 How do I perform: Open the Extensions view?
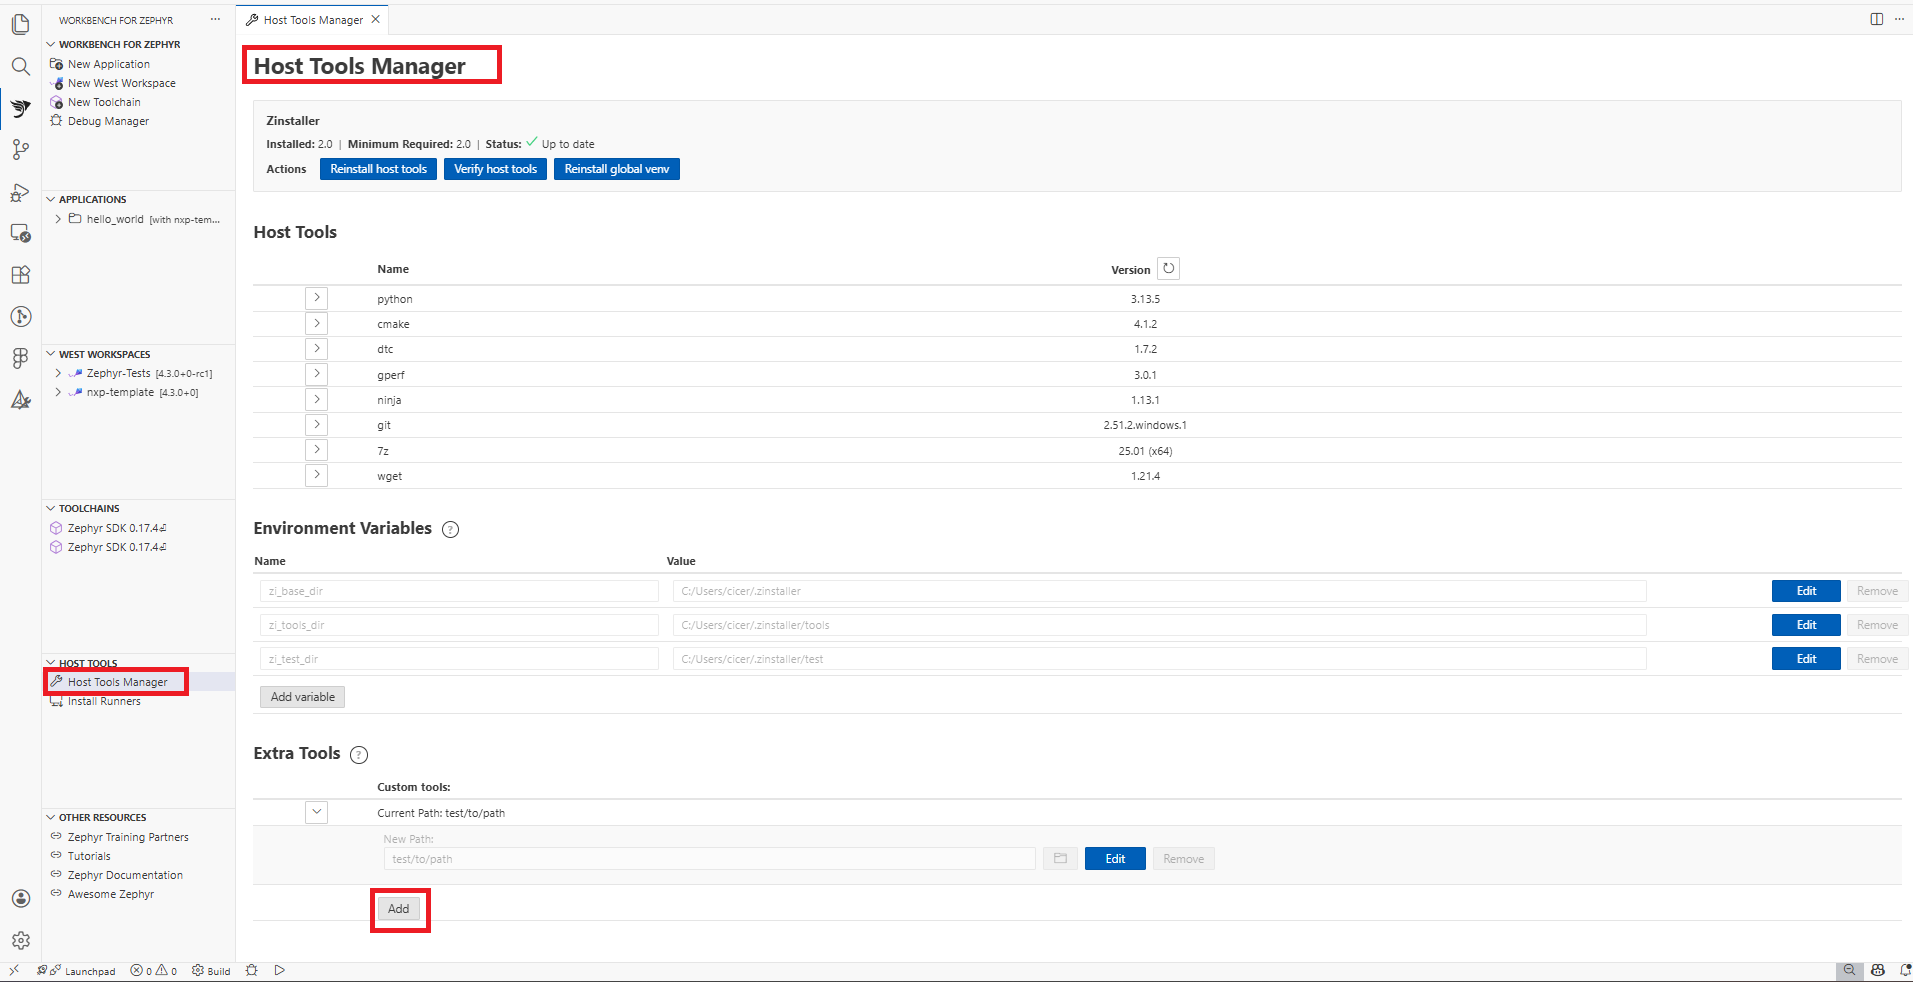click(20, 275)
